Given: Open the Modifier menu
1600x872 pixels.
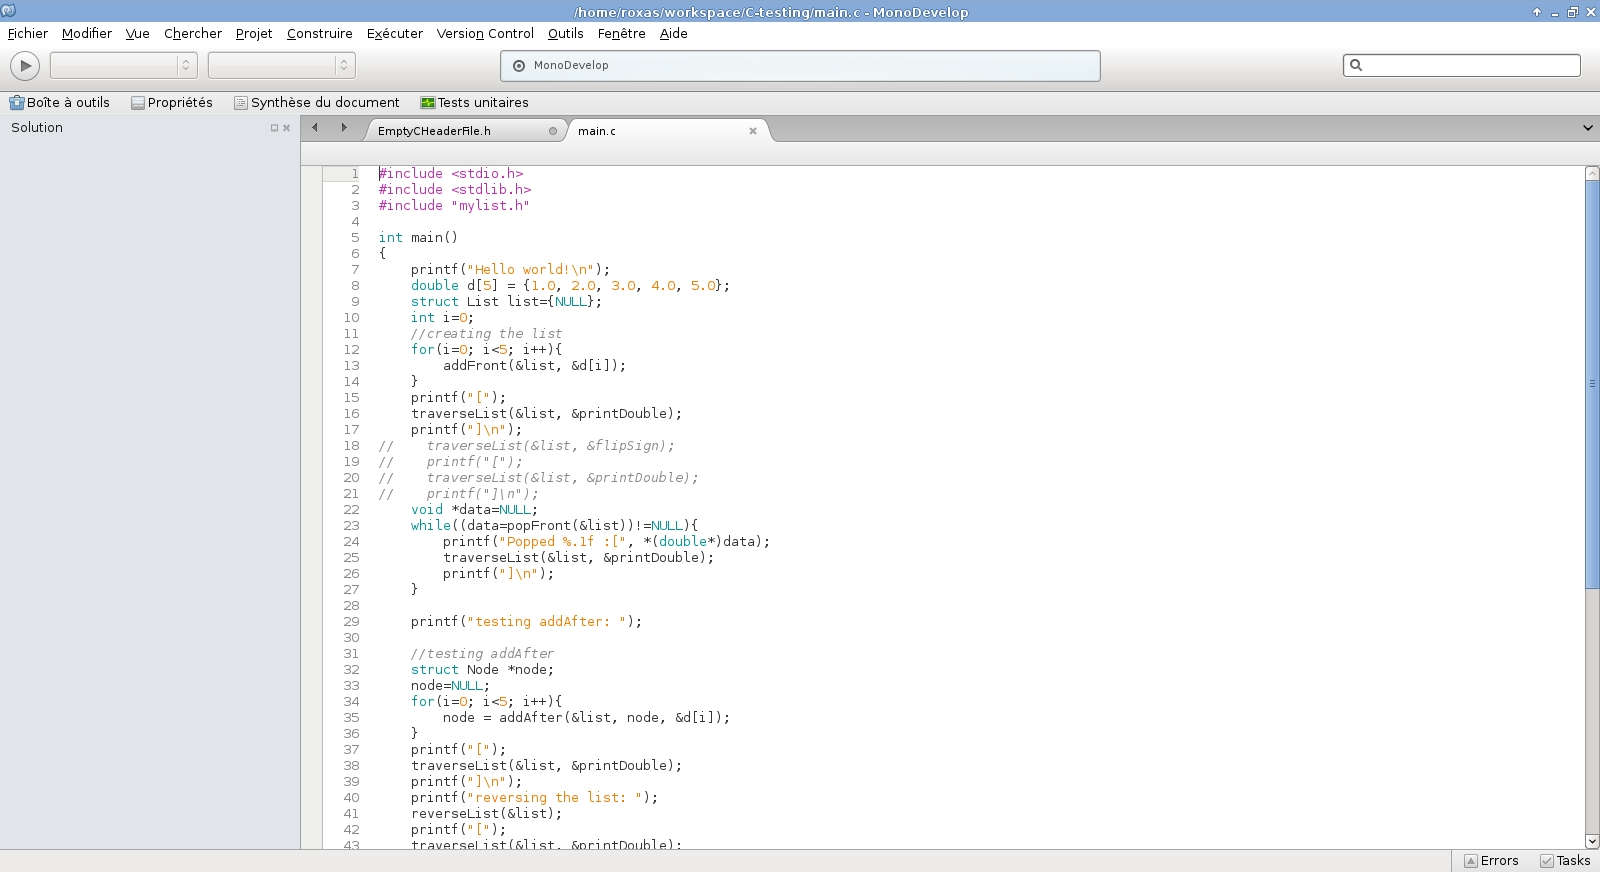Looking at the screenshot, I should pos(87,33).
